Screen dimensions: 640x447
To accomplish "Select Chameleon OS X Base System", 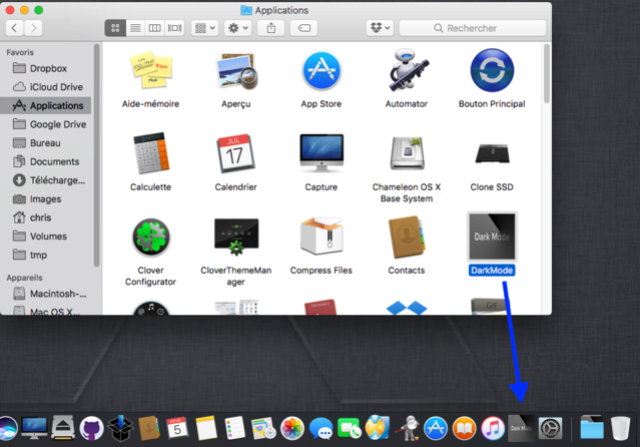I will (407, 153).
